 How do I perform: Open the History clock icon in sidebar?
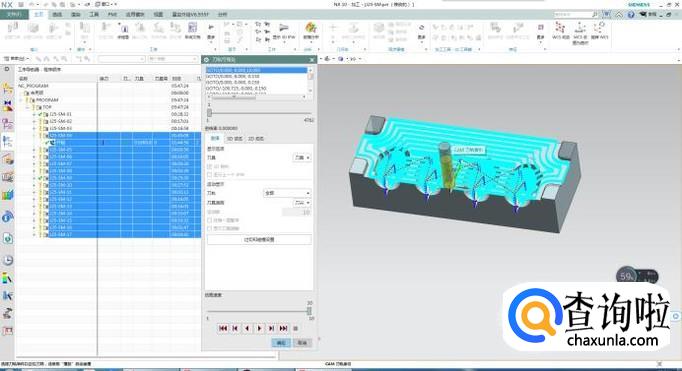click(7, 260)
